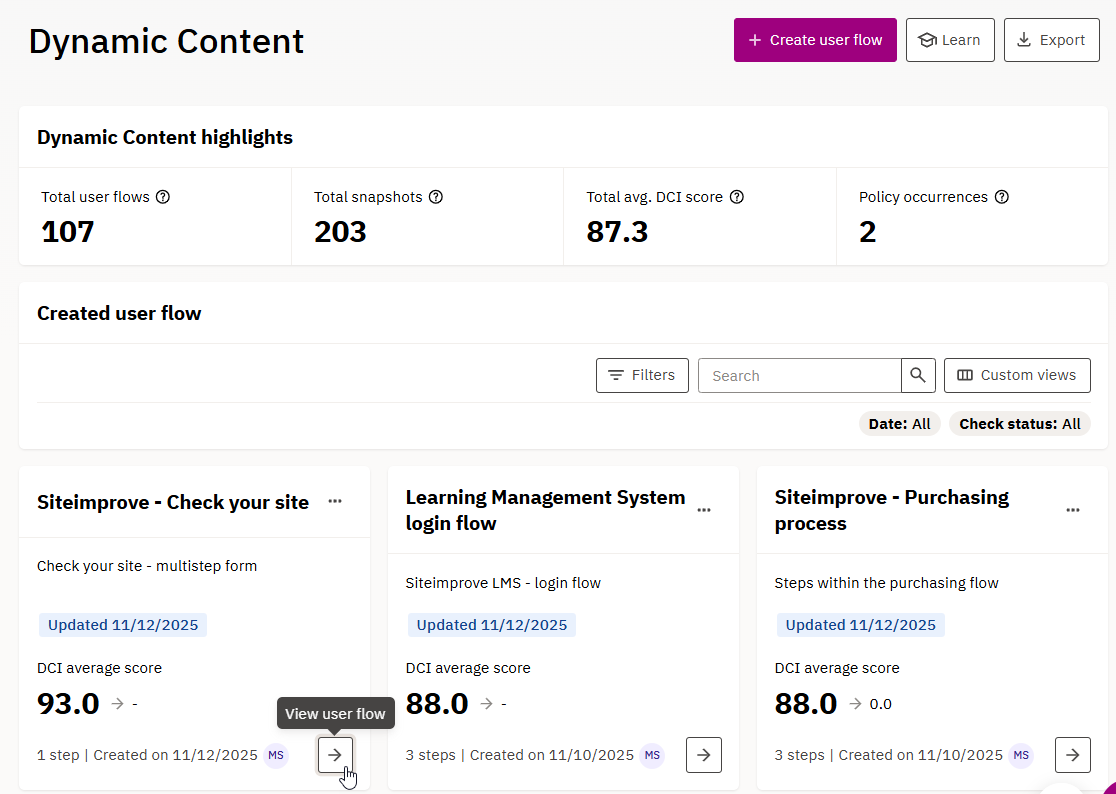Image resolution: width=1116 pixels, height=794 pixels.
Task: Open tooltip for Total user flows metric
Action: coord(163,197)
